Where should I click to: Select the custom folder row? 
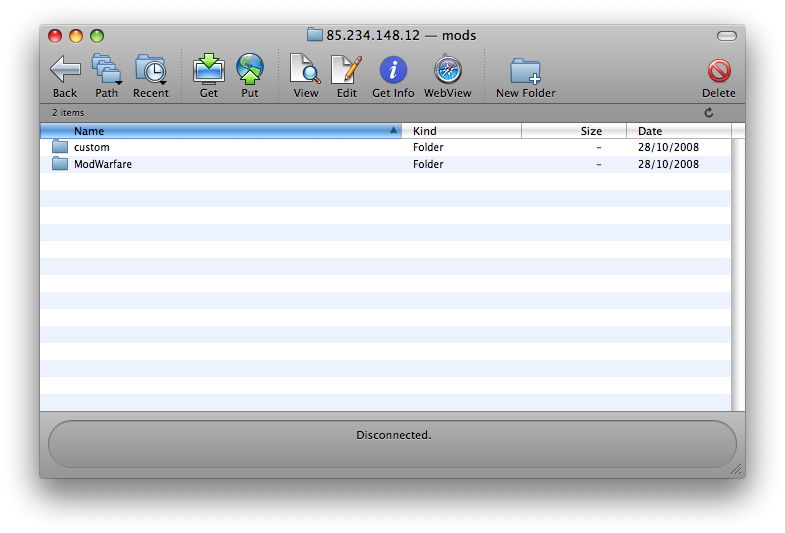(385, 147)
